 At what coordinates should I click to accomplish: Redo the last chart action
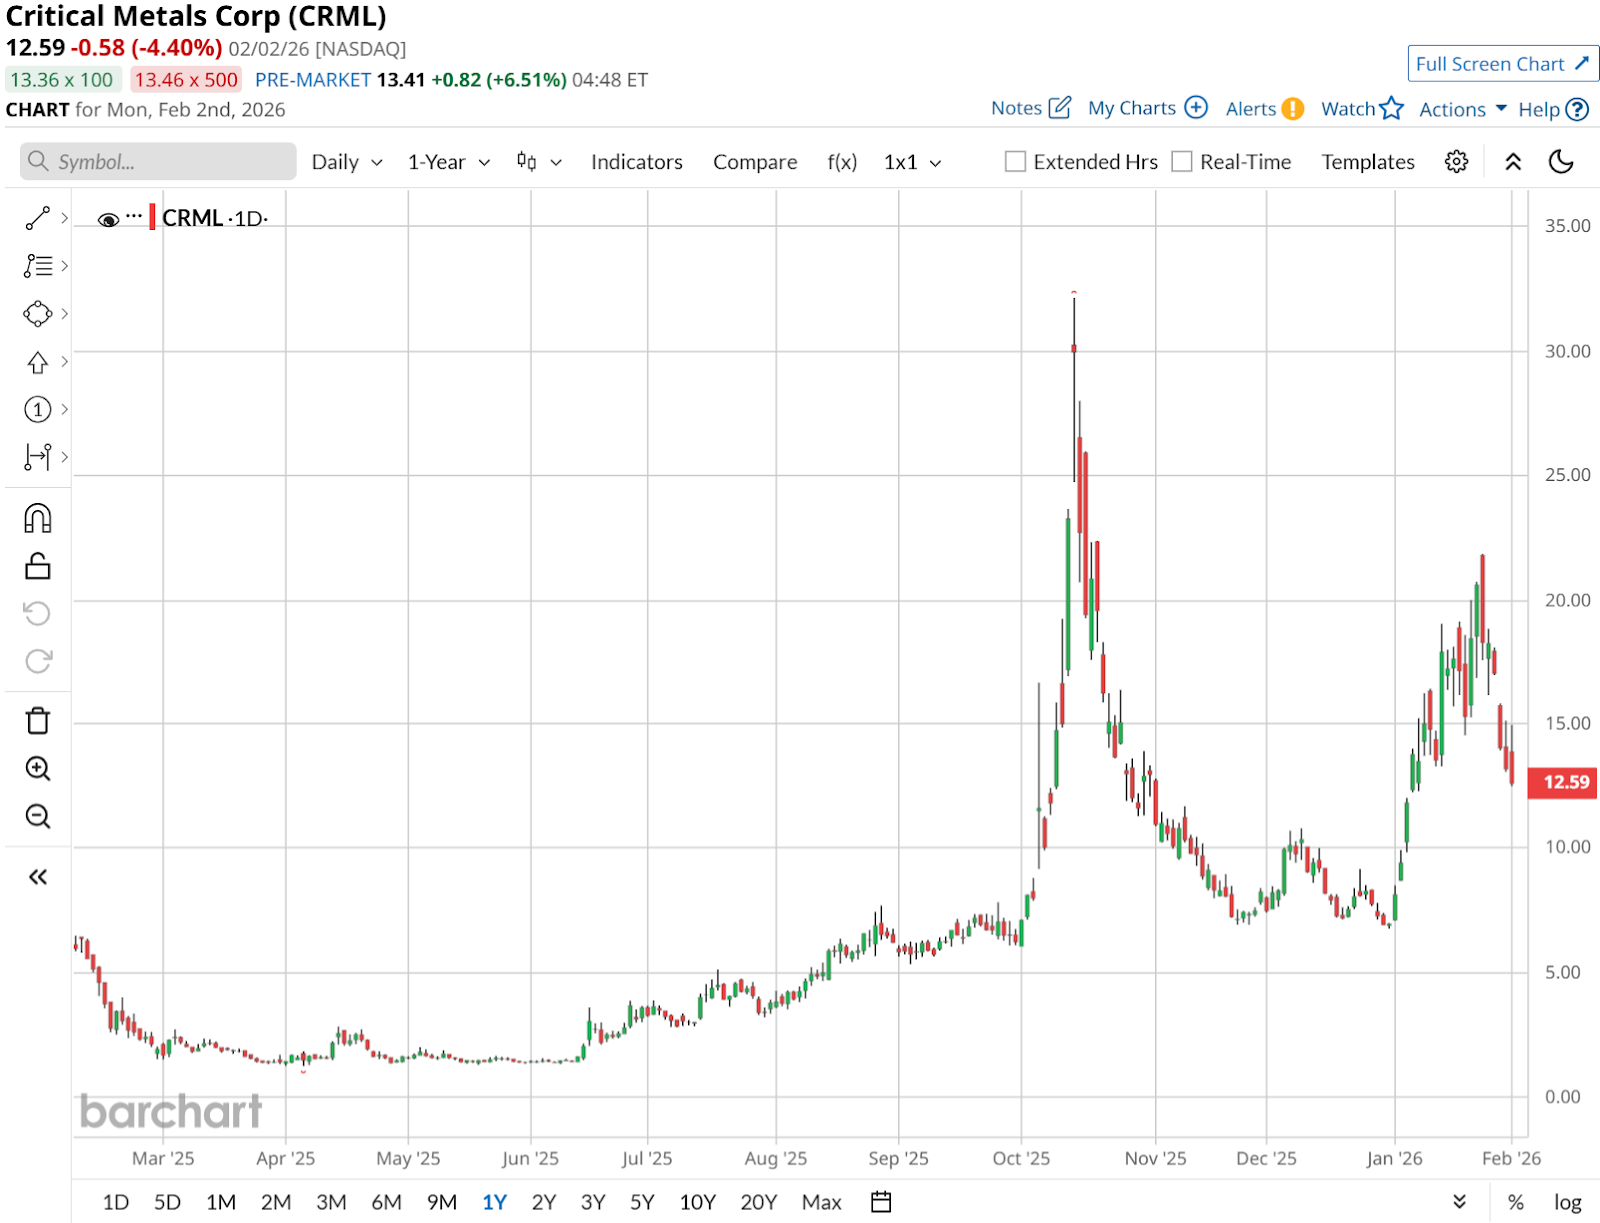click(x=38, y=661)
